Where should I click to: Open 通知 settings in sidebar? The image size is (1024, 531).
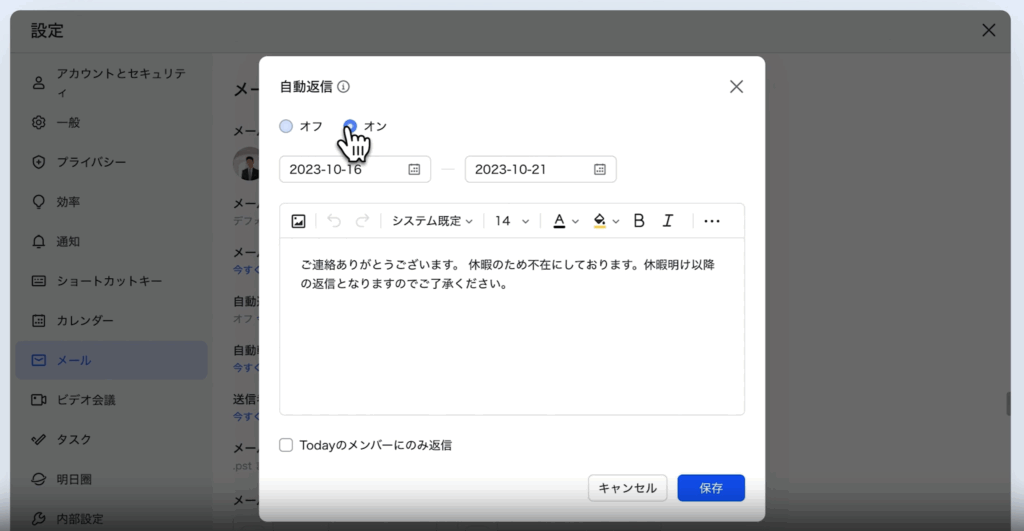[68, 241]
